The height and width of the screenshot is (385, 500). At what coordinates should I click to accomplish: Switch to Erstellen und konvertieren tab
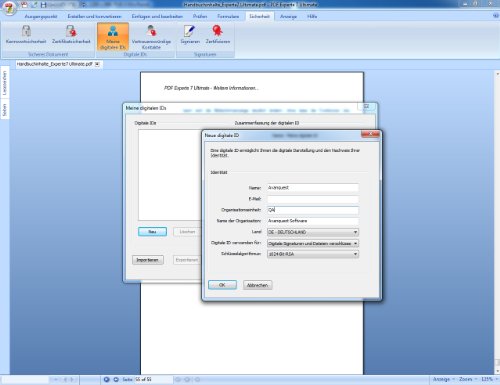tap(94, 16)
